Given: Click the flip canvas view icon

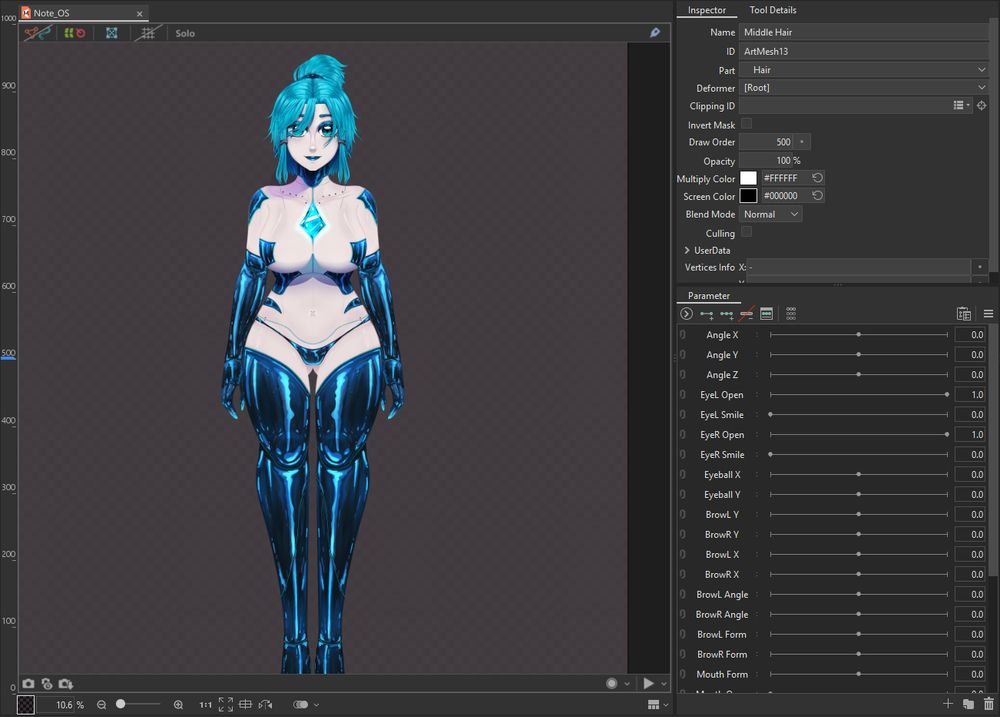Looking at the screenshot, I should click(265, 704).
